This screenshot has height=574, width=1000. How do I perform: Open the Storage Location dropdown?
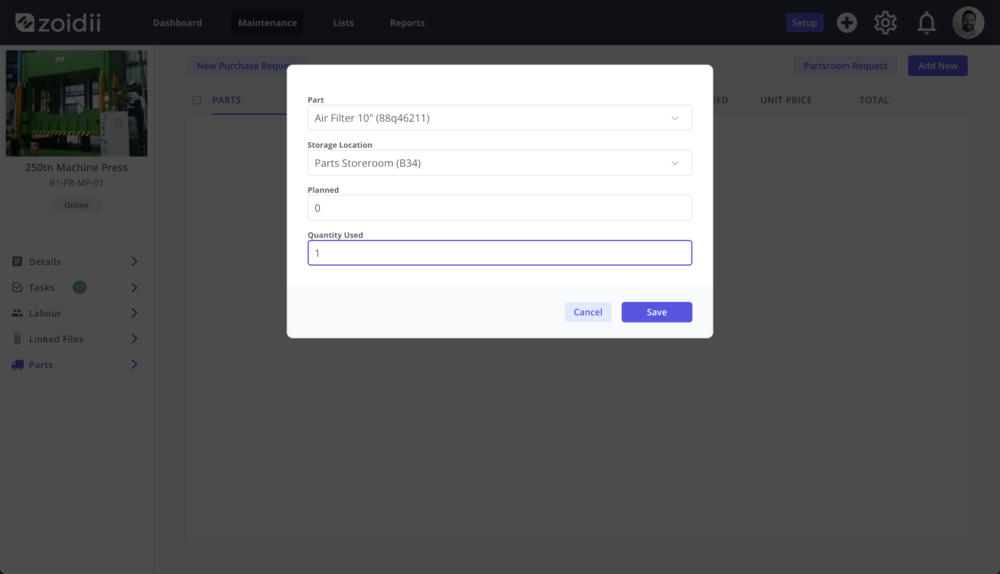pyautogui.click(x=499, y=163)
